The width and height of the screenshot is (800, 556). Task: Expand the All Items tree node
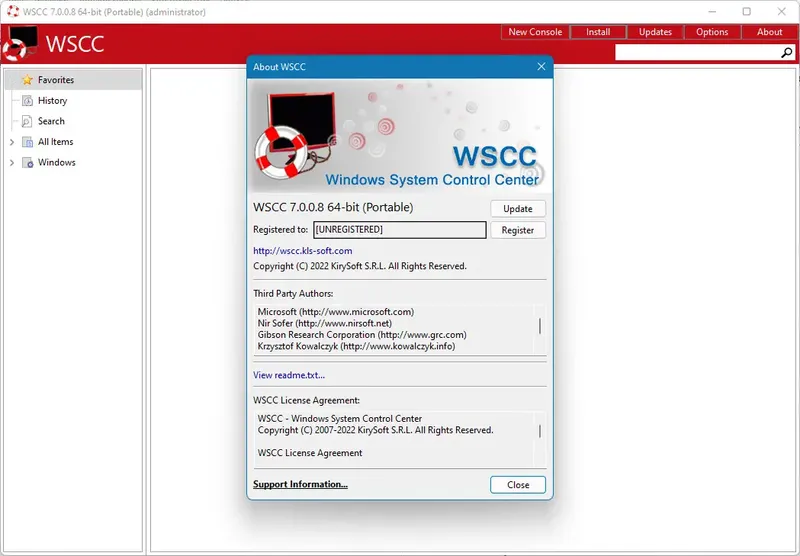(x=12, y=142)
